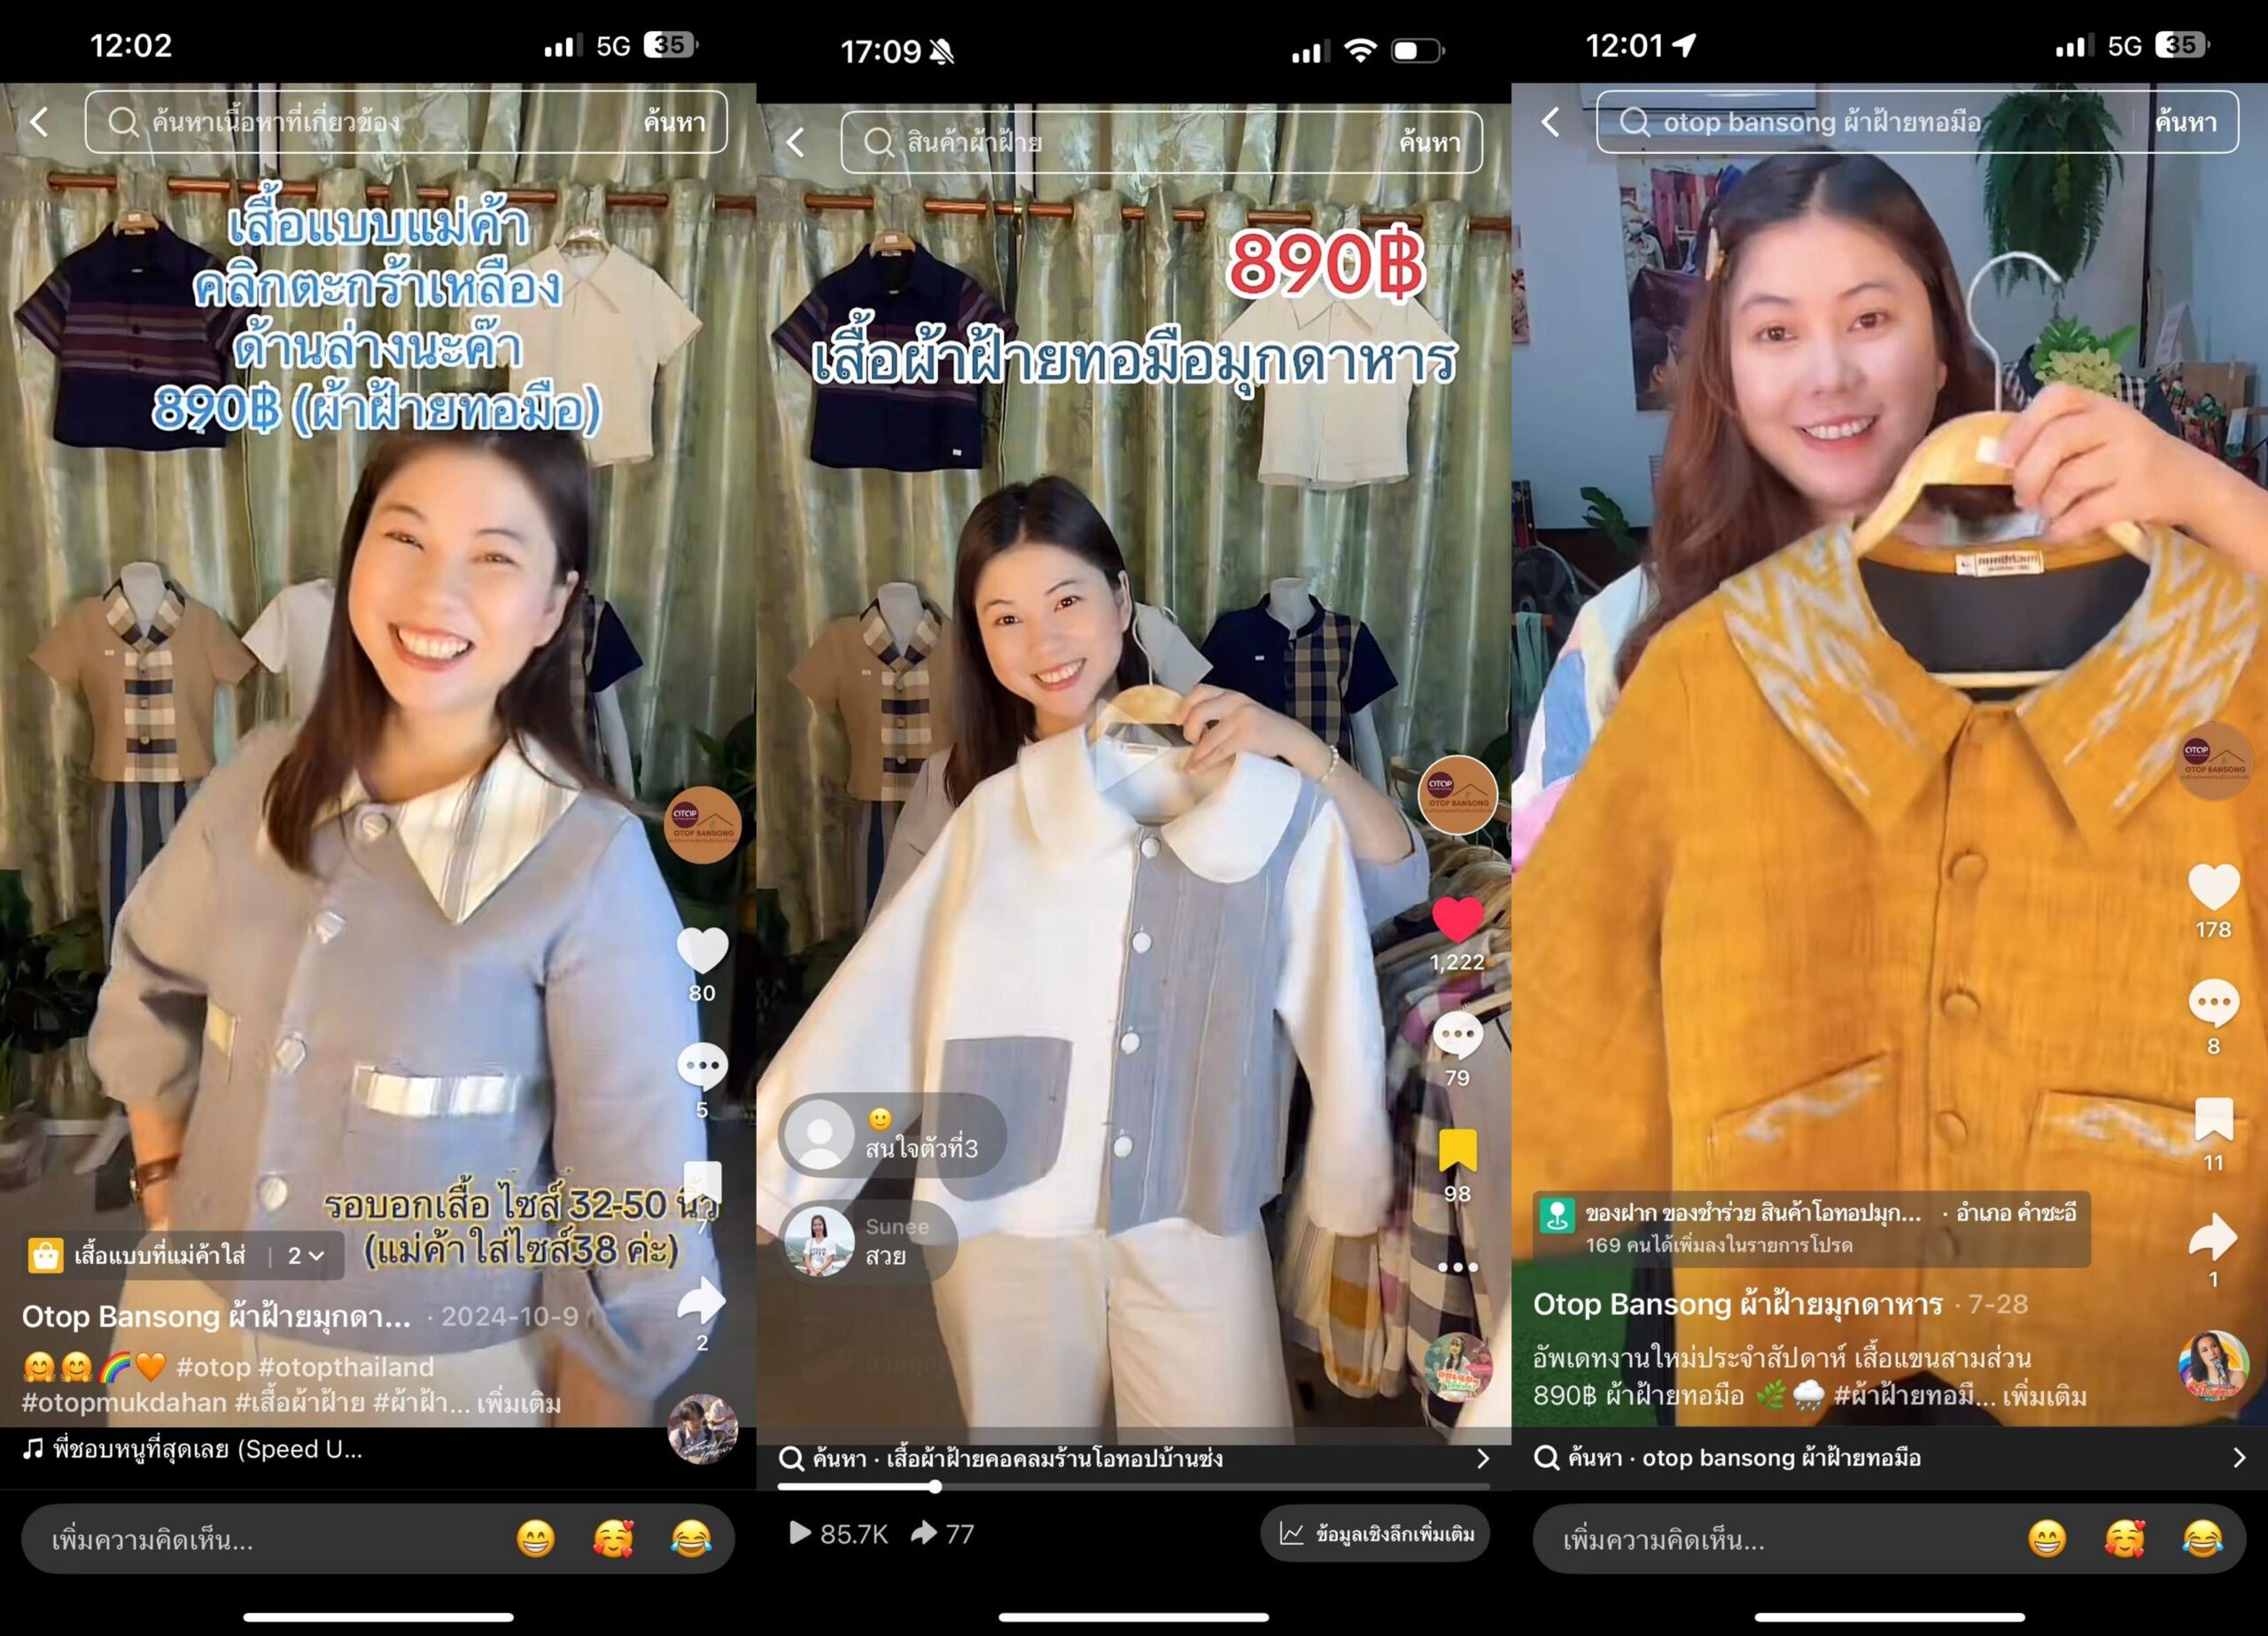Open comment bubble showing 8 comments
The width and height of the screenshot is (2268, 1636).
coord(2213,1003)
